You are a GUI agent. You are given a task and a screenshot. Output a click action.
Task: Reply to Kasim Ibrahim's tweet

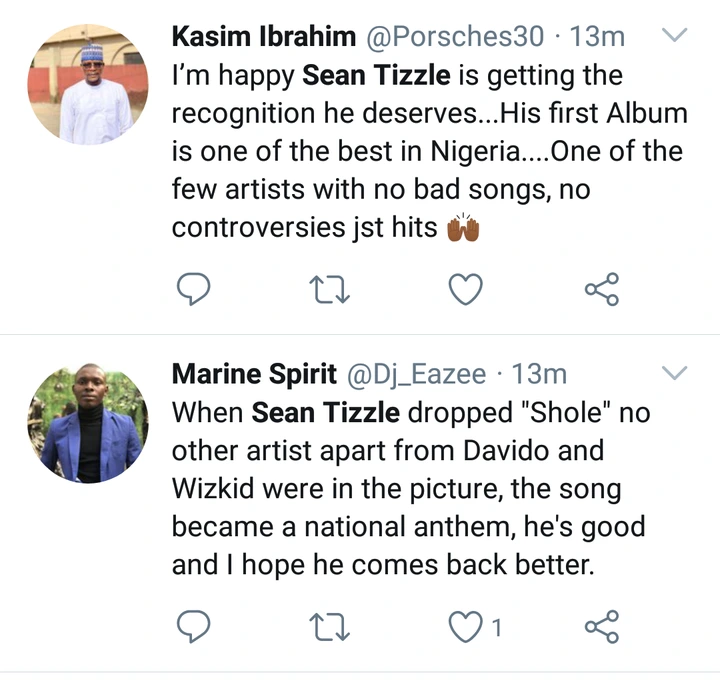[x=192, y=290]
